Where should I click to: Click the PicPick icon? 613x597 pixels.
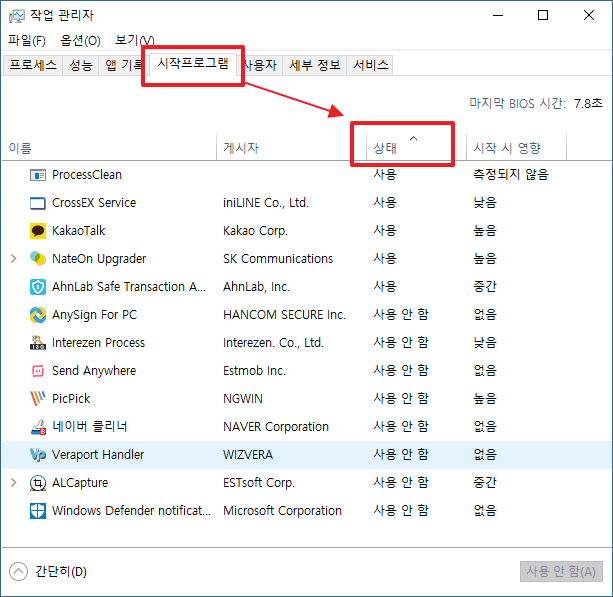pos(38,399)
